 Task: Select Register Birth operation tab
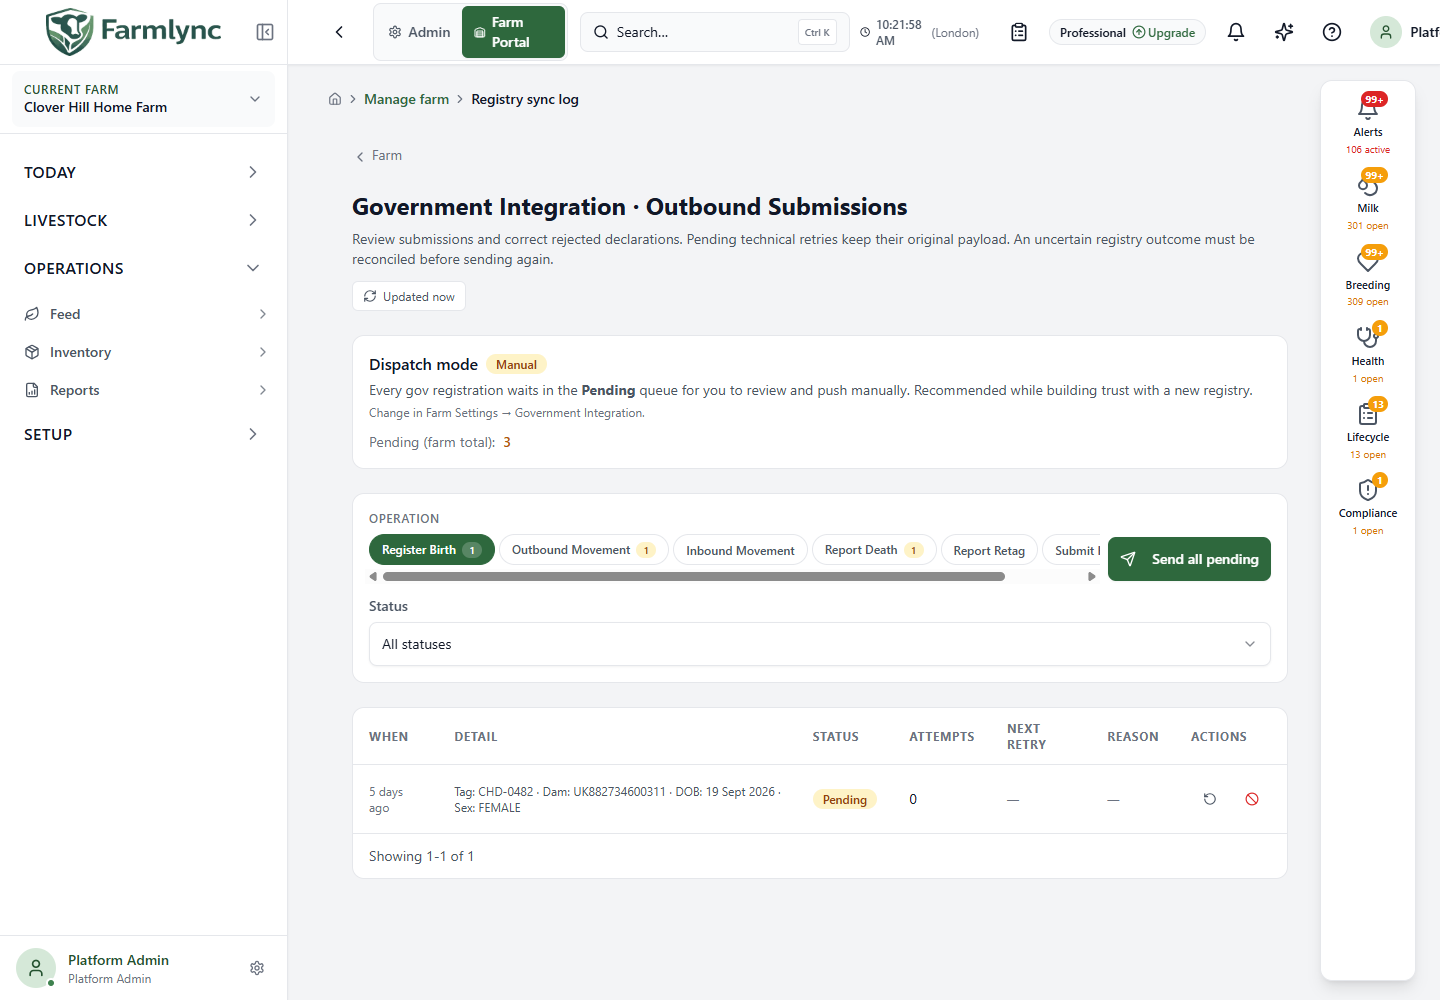pyautogui.click(x=431, y=550)
